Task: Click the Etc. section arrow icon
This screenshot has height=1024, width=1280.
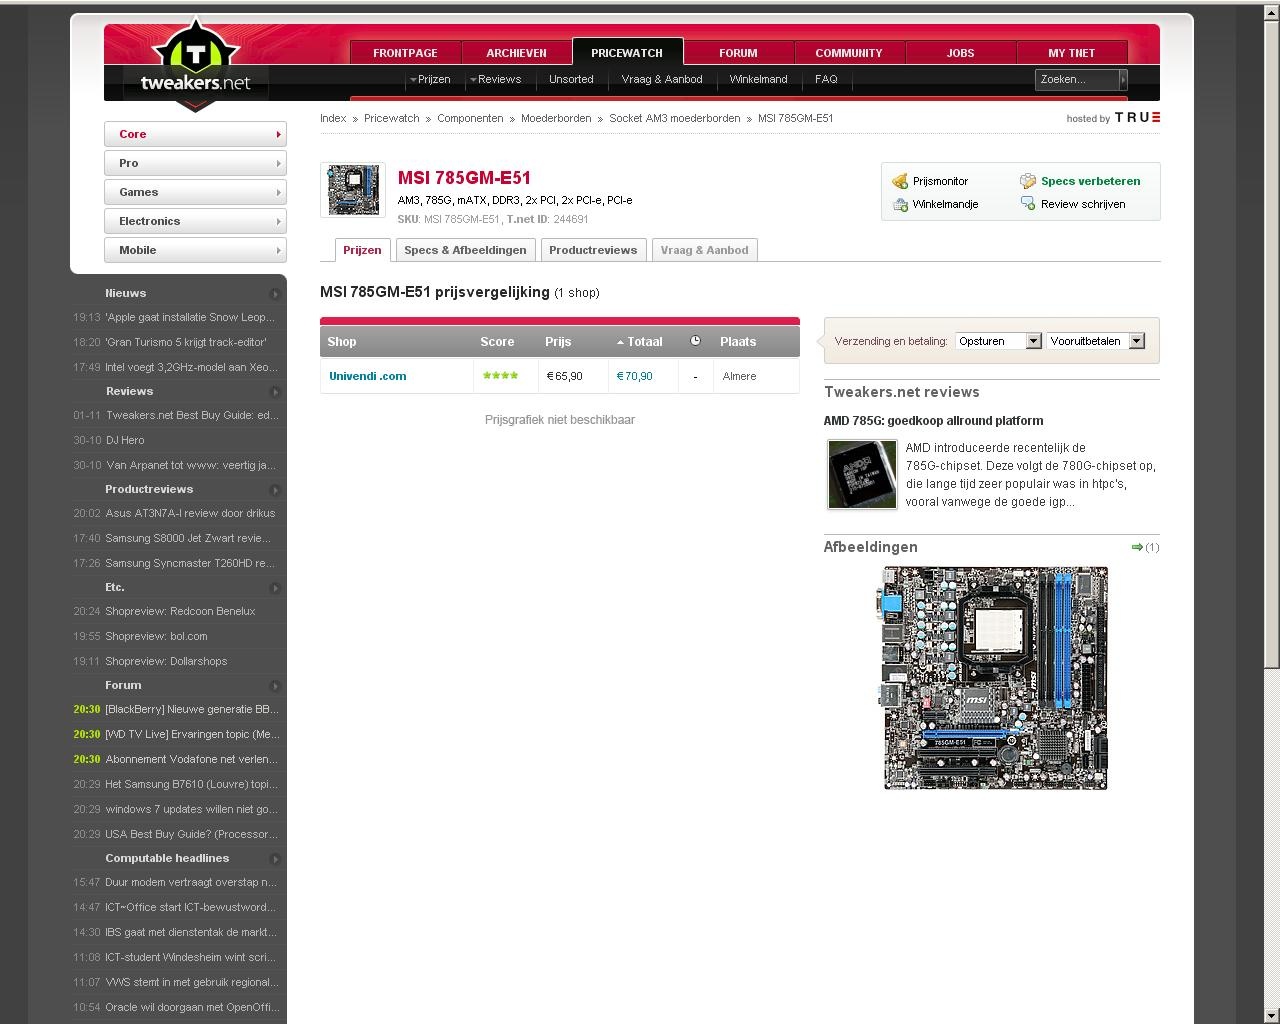Action: (x=275, y=588)
